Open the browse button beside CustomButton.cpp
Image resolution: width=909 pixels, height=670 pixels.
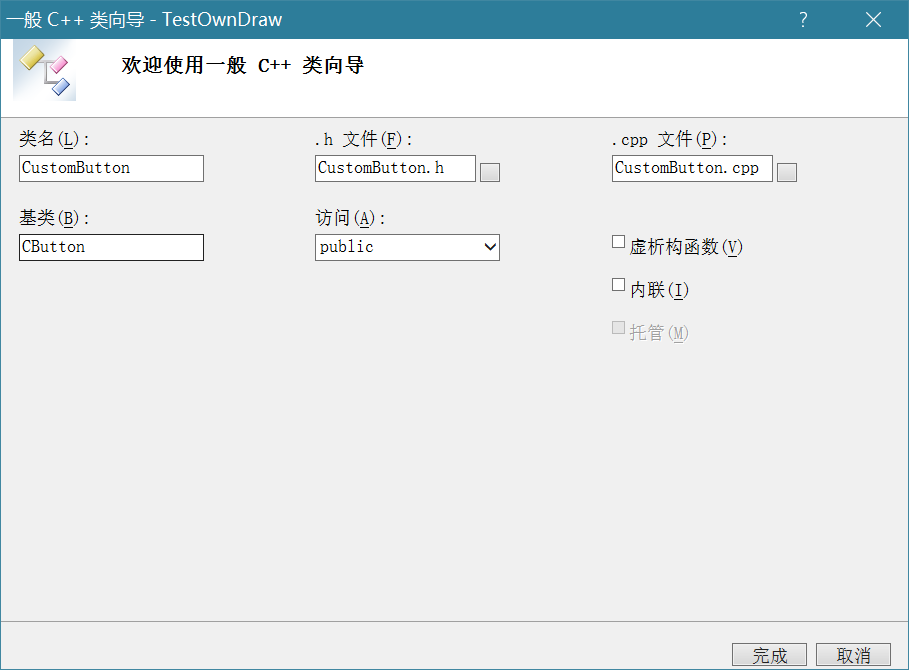click(787, 172)
